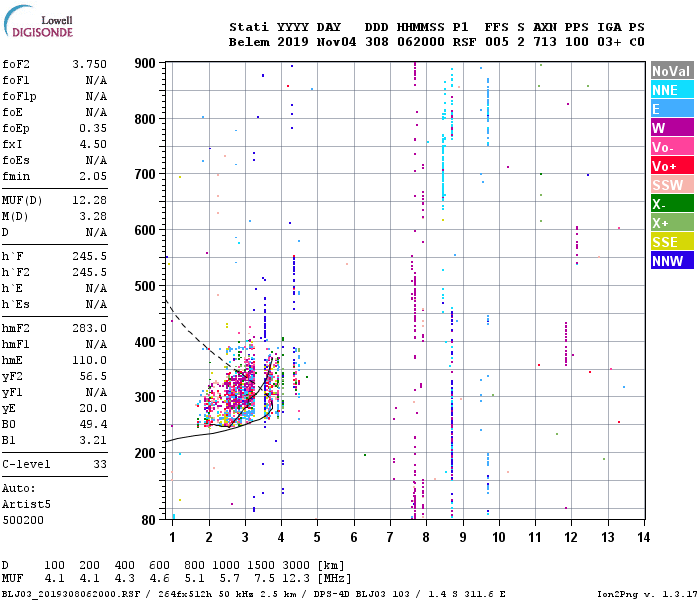The height and width of the screenshot is (600, 700).
Task: Select the X+ light green legend swatch
Action: tap(672, 223)
